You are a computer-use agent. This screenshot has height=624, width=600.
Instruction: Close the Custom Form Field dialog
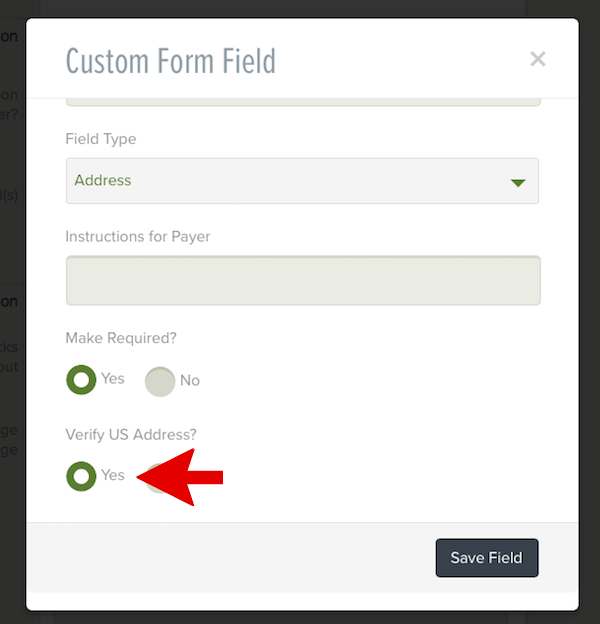538,59
